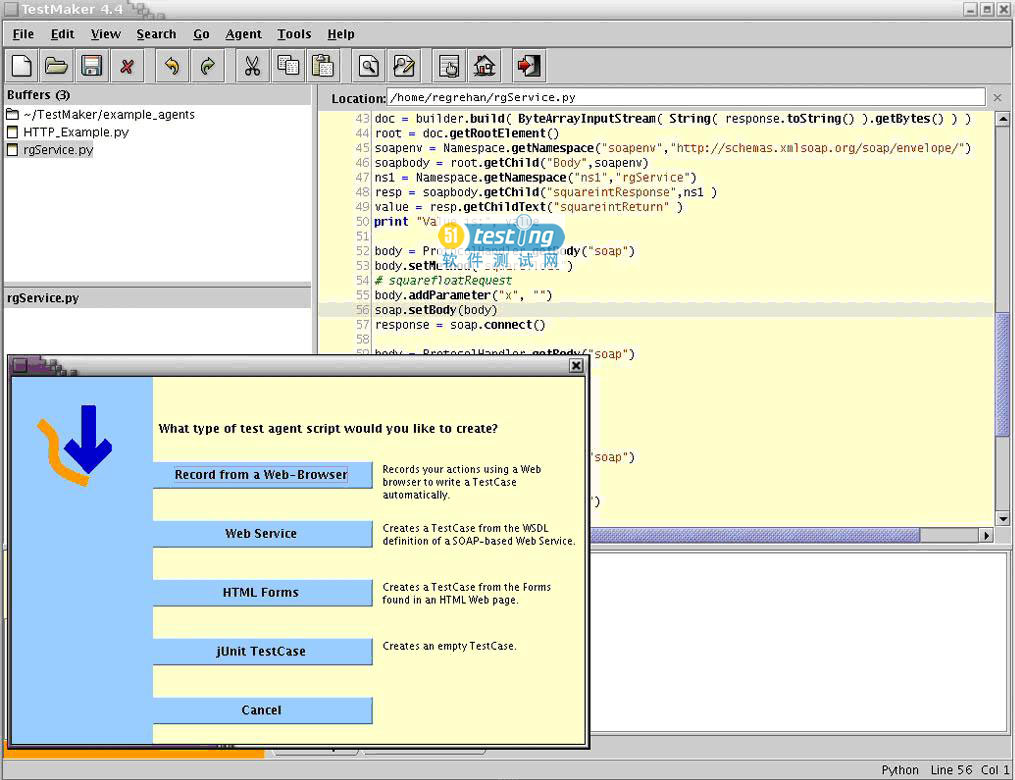Open the Tools menu
The width and height of the screenshot is (1015, 780).
294,34
